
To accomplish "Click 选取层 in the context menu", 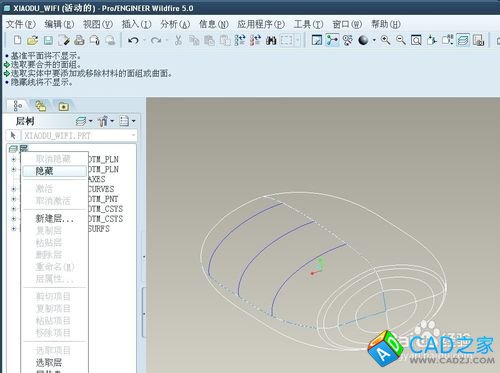I will coord(49,362).
